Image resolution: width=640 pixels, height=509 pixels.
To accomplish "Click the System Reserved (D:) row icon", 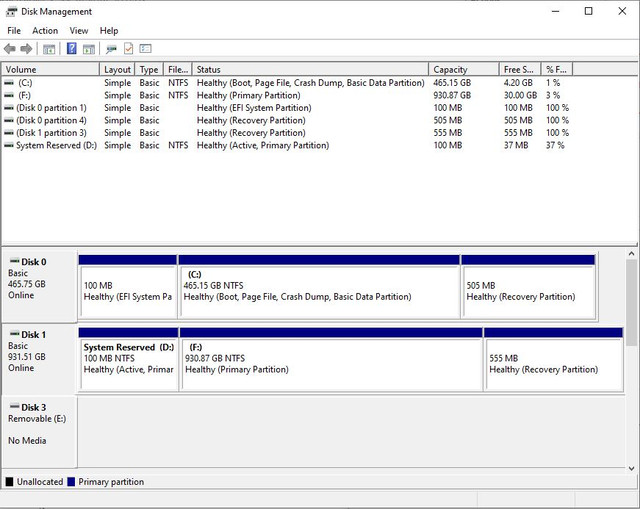I will point(9,145).
